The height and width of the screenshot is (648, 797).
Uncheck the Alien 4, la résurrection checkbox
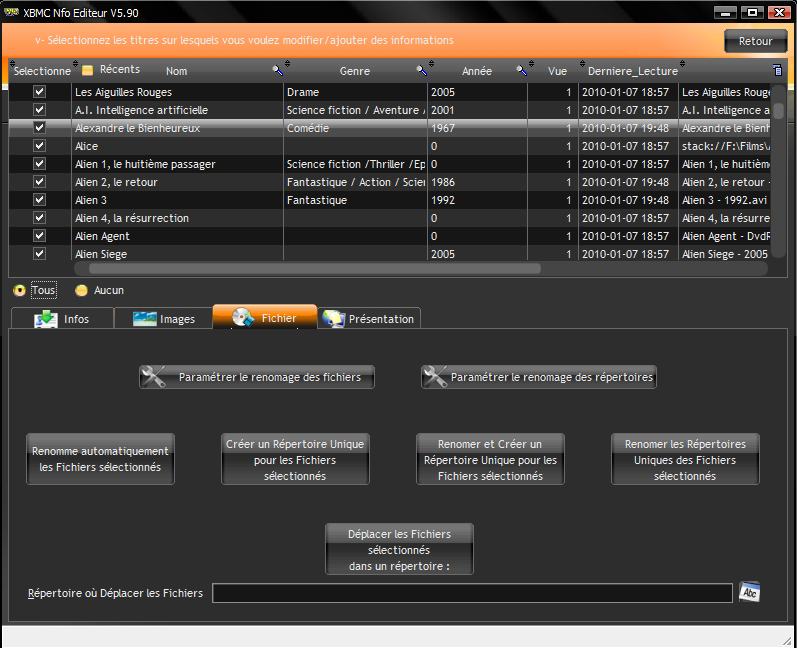[39, 218]
